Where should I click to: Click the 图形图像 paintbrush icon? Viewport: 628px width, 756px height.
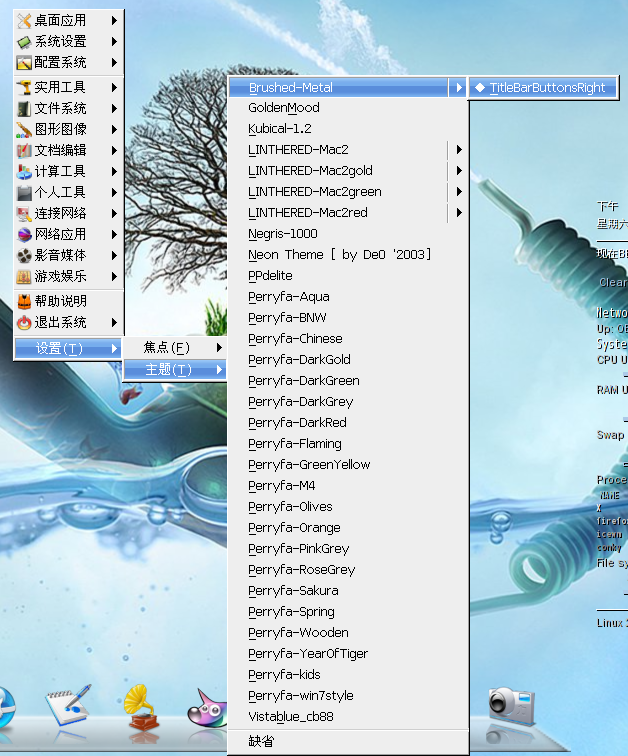pos(24,129)
